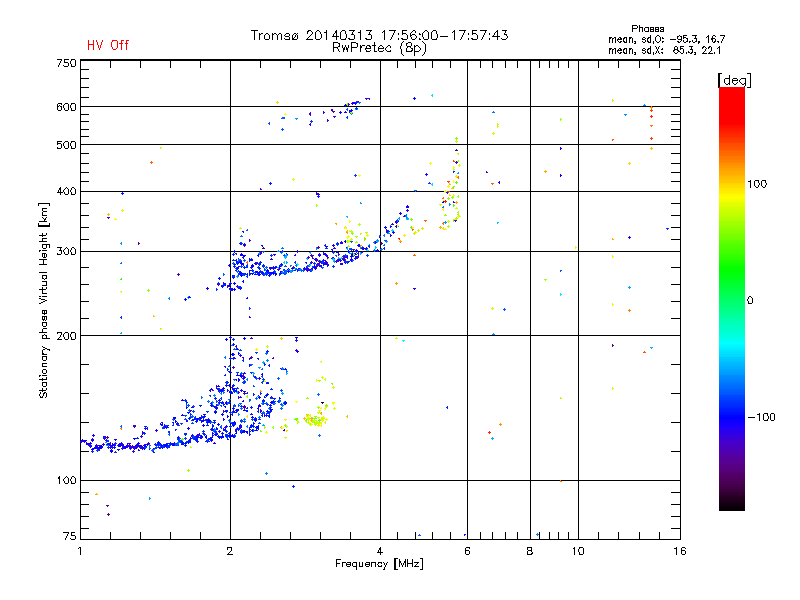Click the 'mean, sd,O: -95.3, 16.7' line

pyautogui.click(x=666, y=39)
